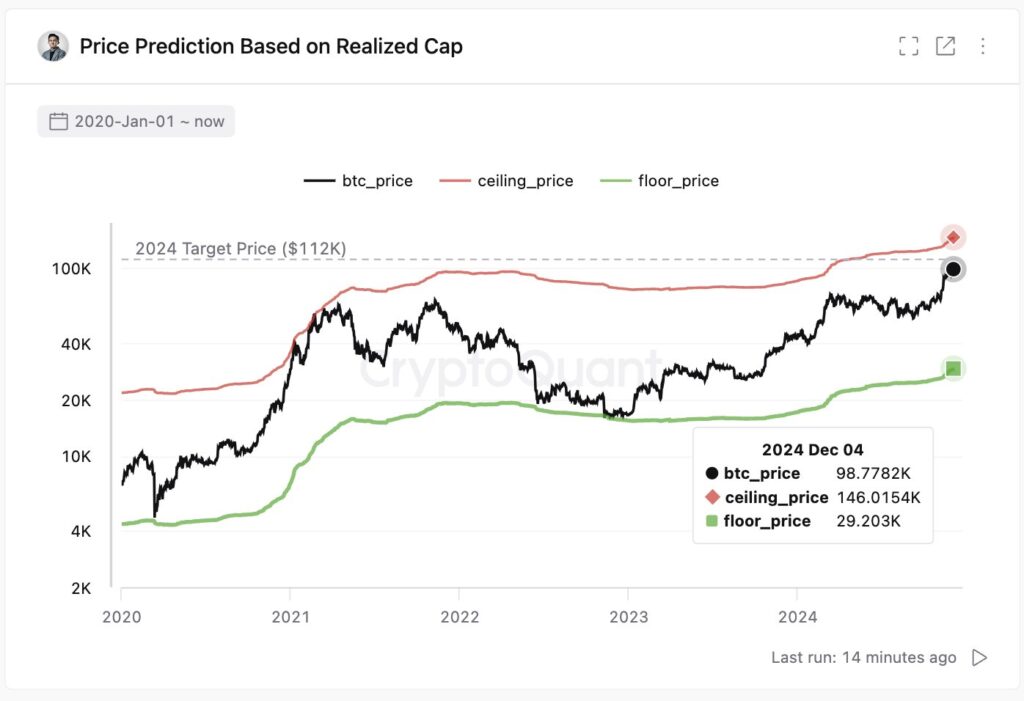The image size is (1024, 701).
Task: Click the green square floor_price endpoint marker
Action: 952,368
